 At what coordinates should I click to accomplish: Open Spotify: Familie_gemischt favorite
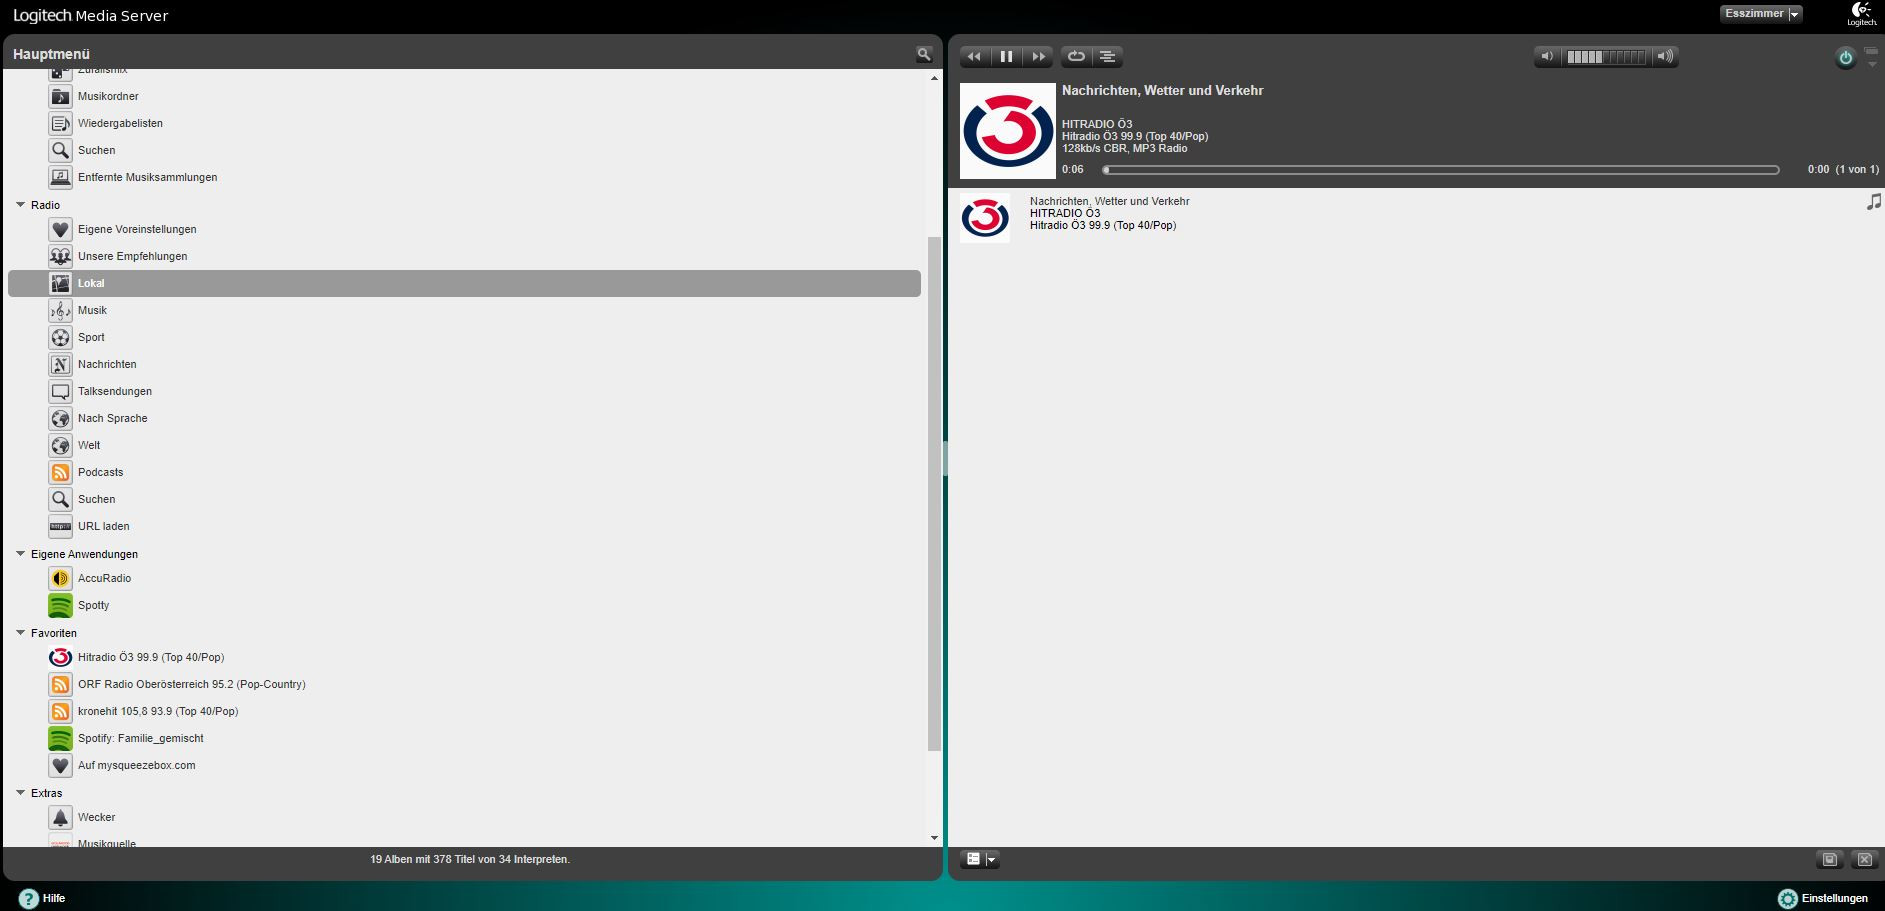(x=141, y=739)
